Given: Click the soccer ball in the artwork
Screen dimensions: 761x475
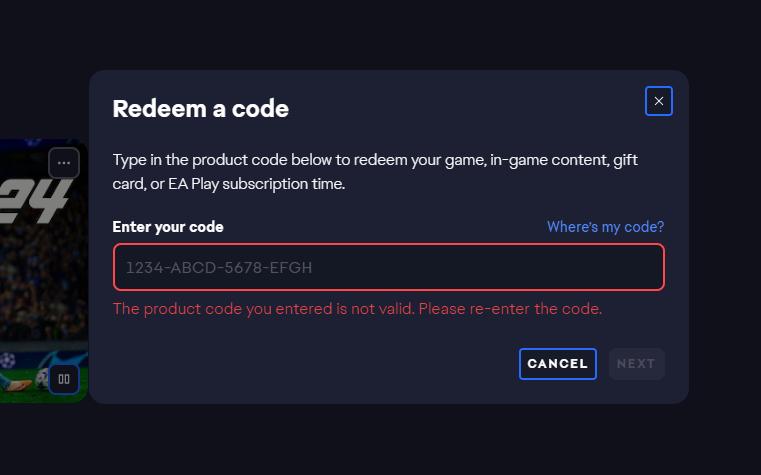Looking at the screenshot, I should [42, 379].
